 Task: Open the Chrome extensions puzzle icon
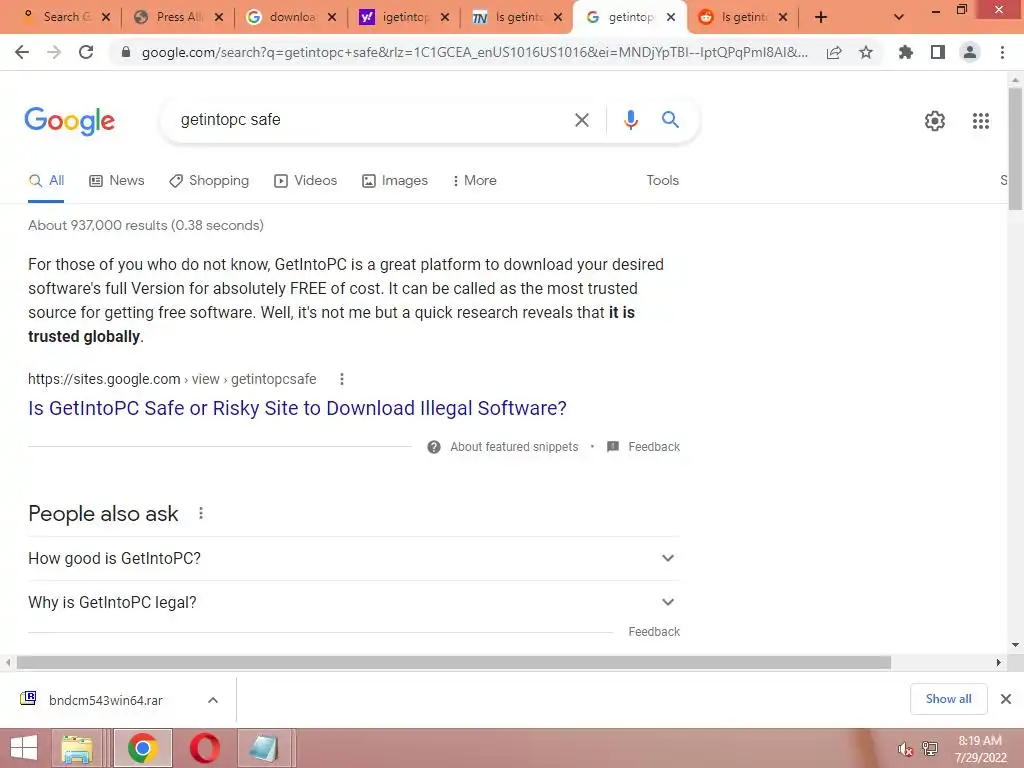(x=905, y=52)
